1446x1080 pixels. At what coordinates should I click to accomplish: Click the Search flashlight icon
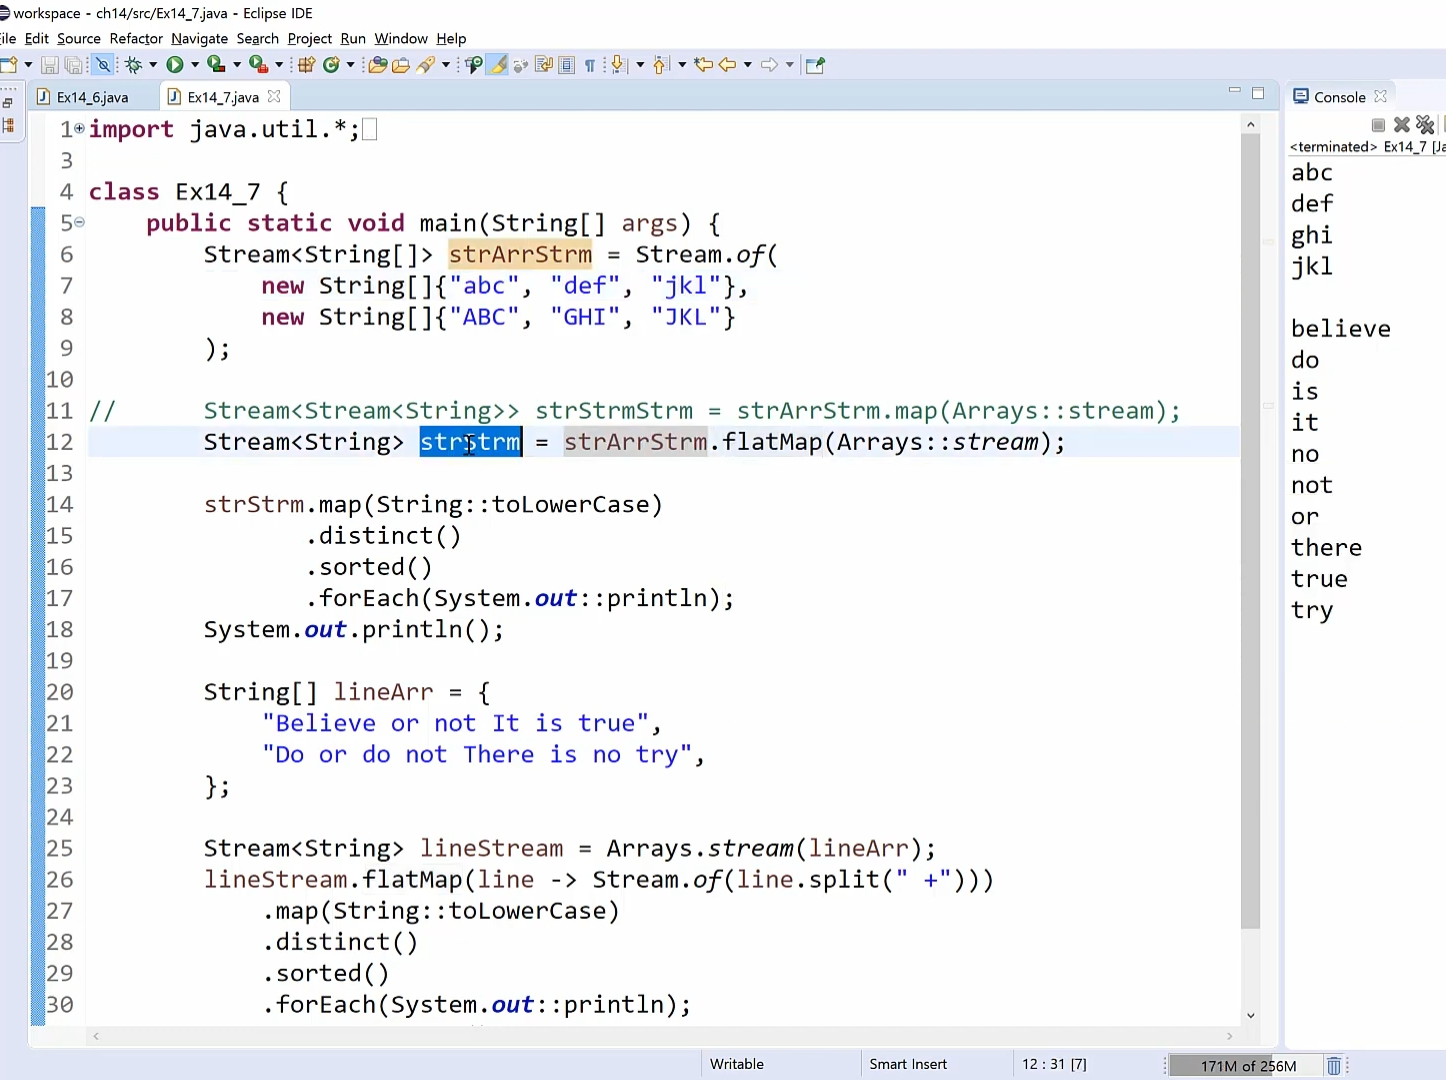pos(426,65)
